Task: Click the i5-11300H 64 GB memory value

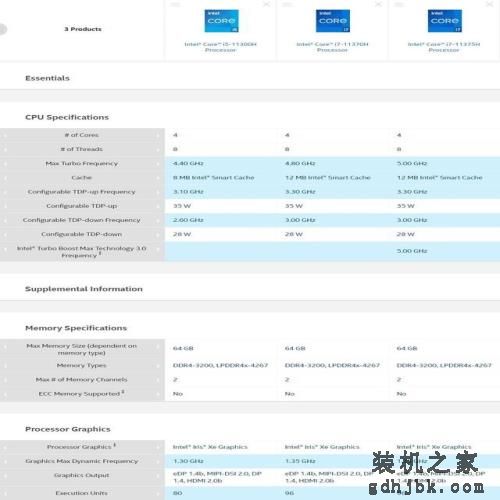Action: point(183,348)
